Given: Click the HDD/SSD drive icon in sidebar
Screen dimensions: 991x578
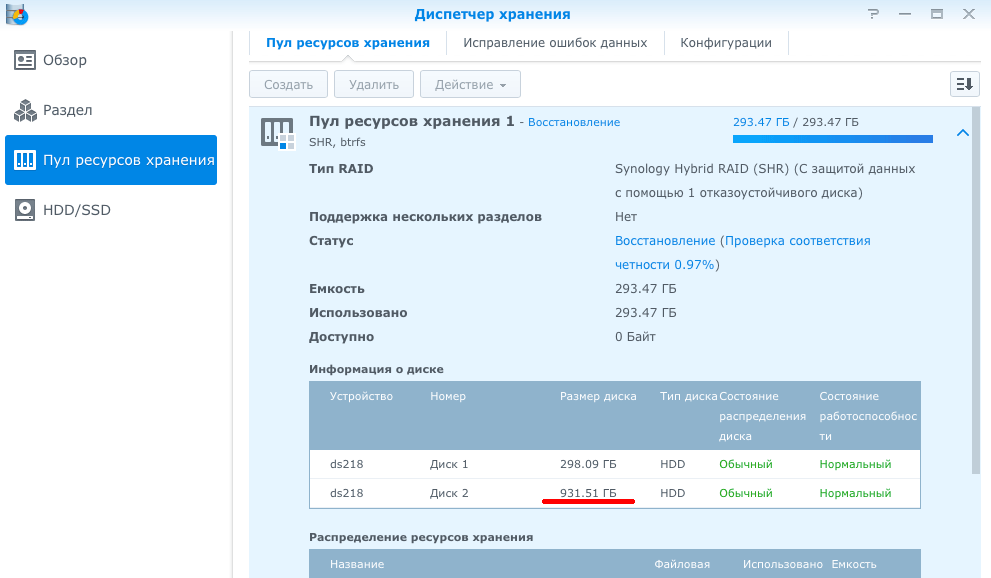Looking at the screenshot, I should (26, 210).
